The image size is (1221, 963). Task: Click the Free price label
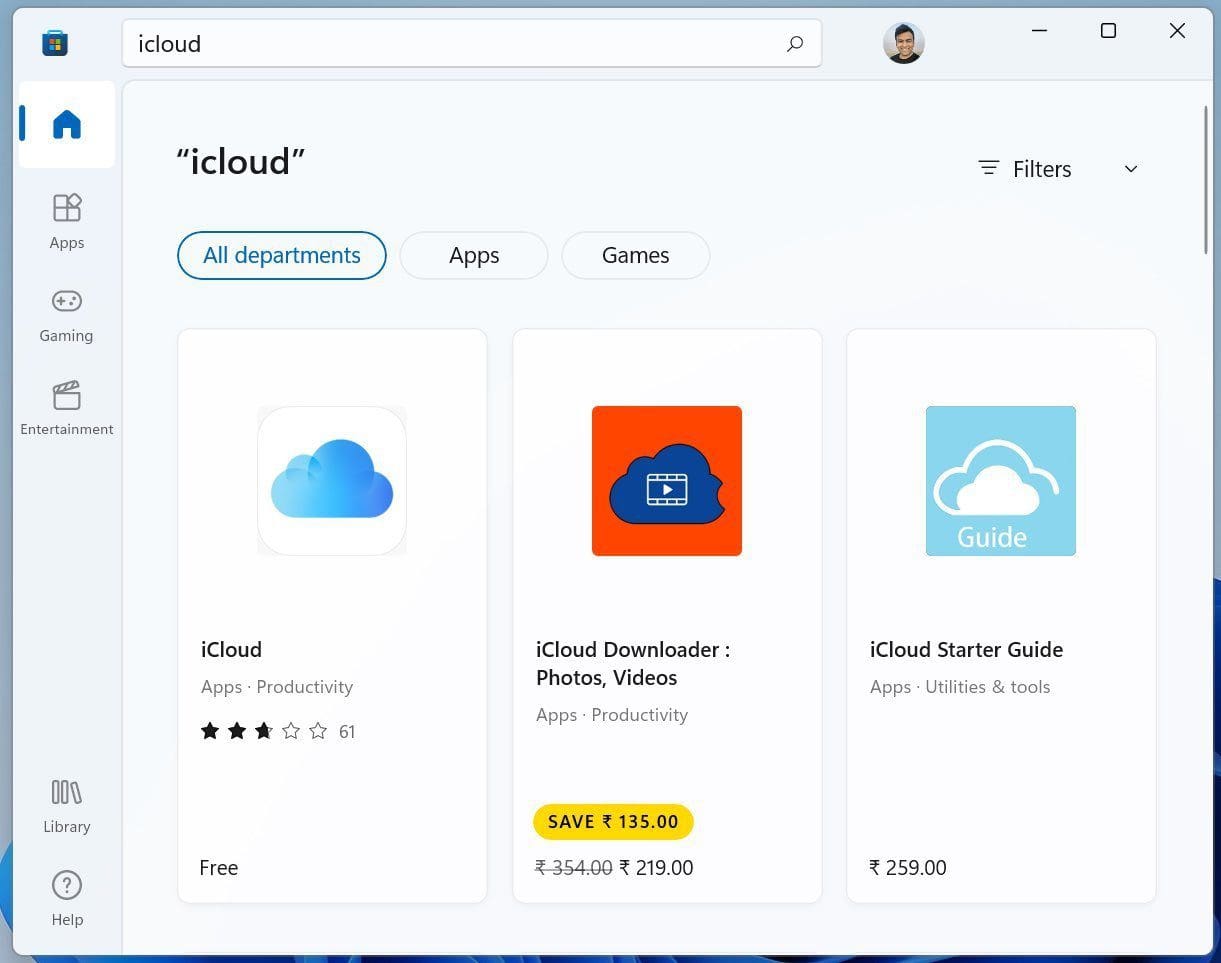[x=219, y=868]
